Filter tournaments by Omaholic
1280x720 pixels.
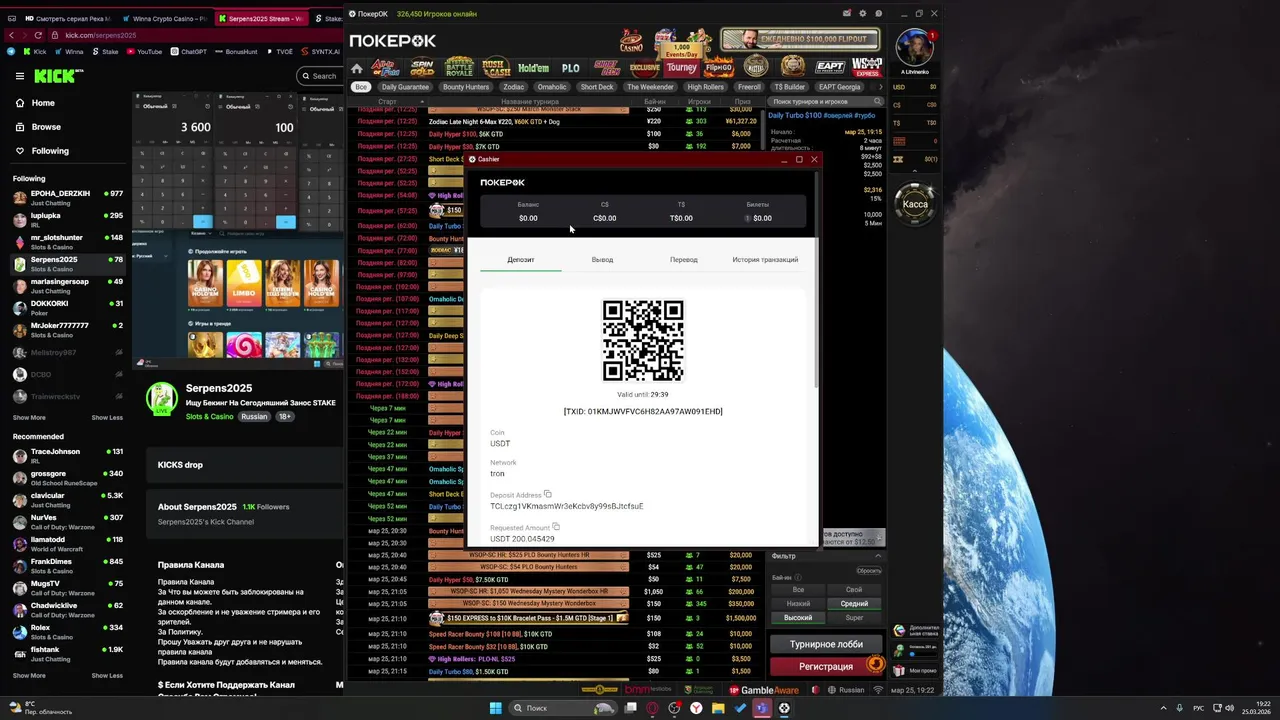coord(552,87)
